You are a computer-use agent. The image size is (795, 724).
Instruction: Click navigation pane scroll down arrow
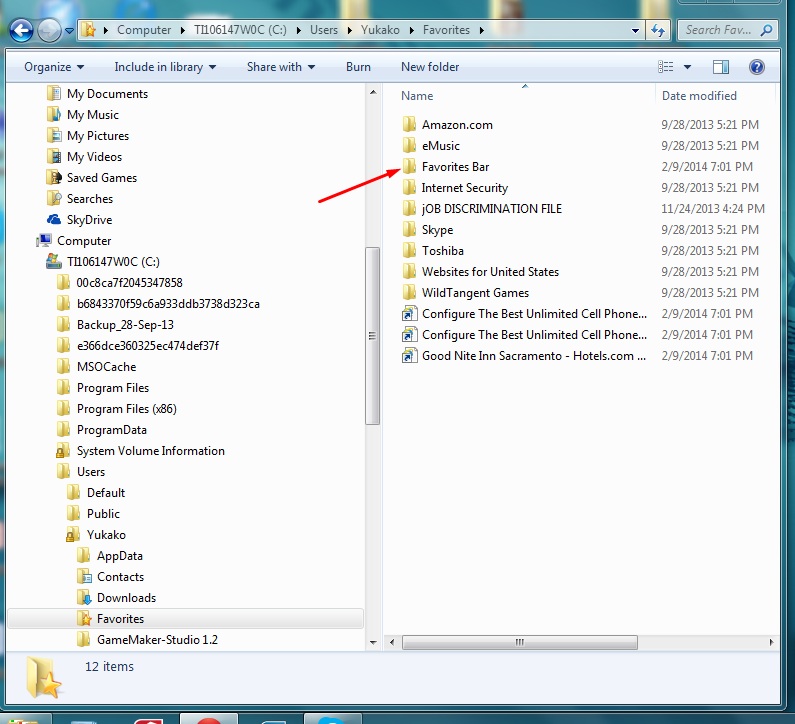373,642
